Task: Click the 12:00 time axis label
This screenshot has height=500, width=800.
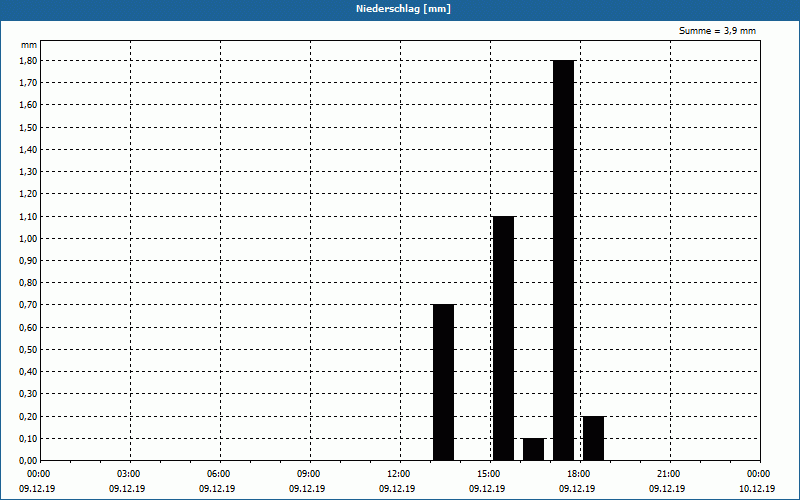Action: point(401,474)
